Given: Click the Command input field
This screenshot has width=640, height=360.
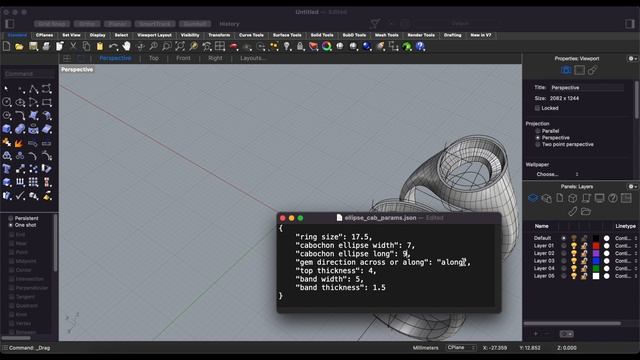Looking at the screenshot, I should 29,74.
